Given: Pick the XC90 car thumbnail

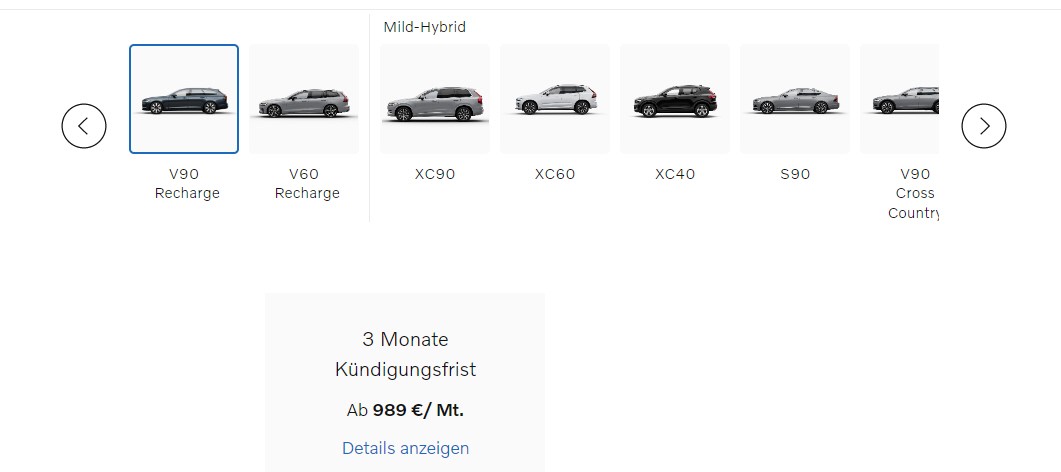Looking at the screenshot, I should (x=435, y=99).
